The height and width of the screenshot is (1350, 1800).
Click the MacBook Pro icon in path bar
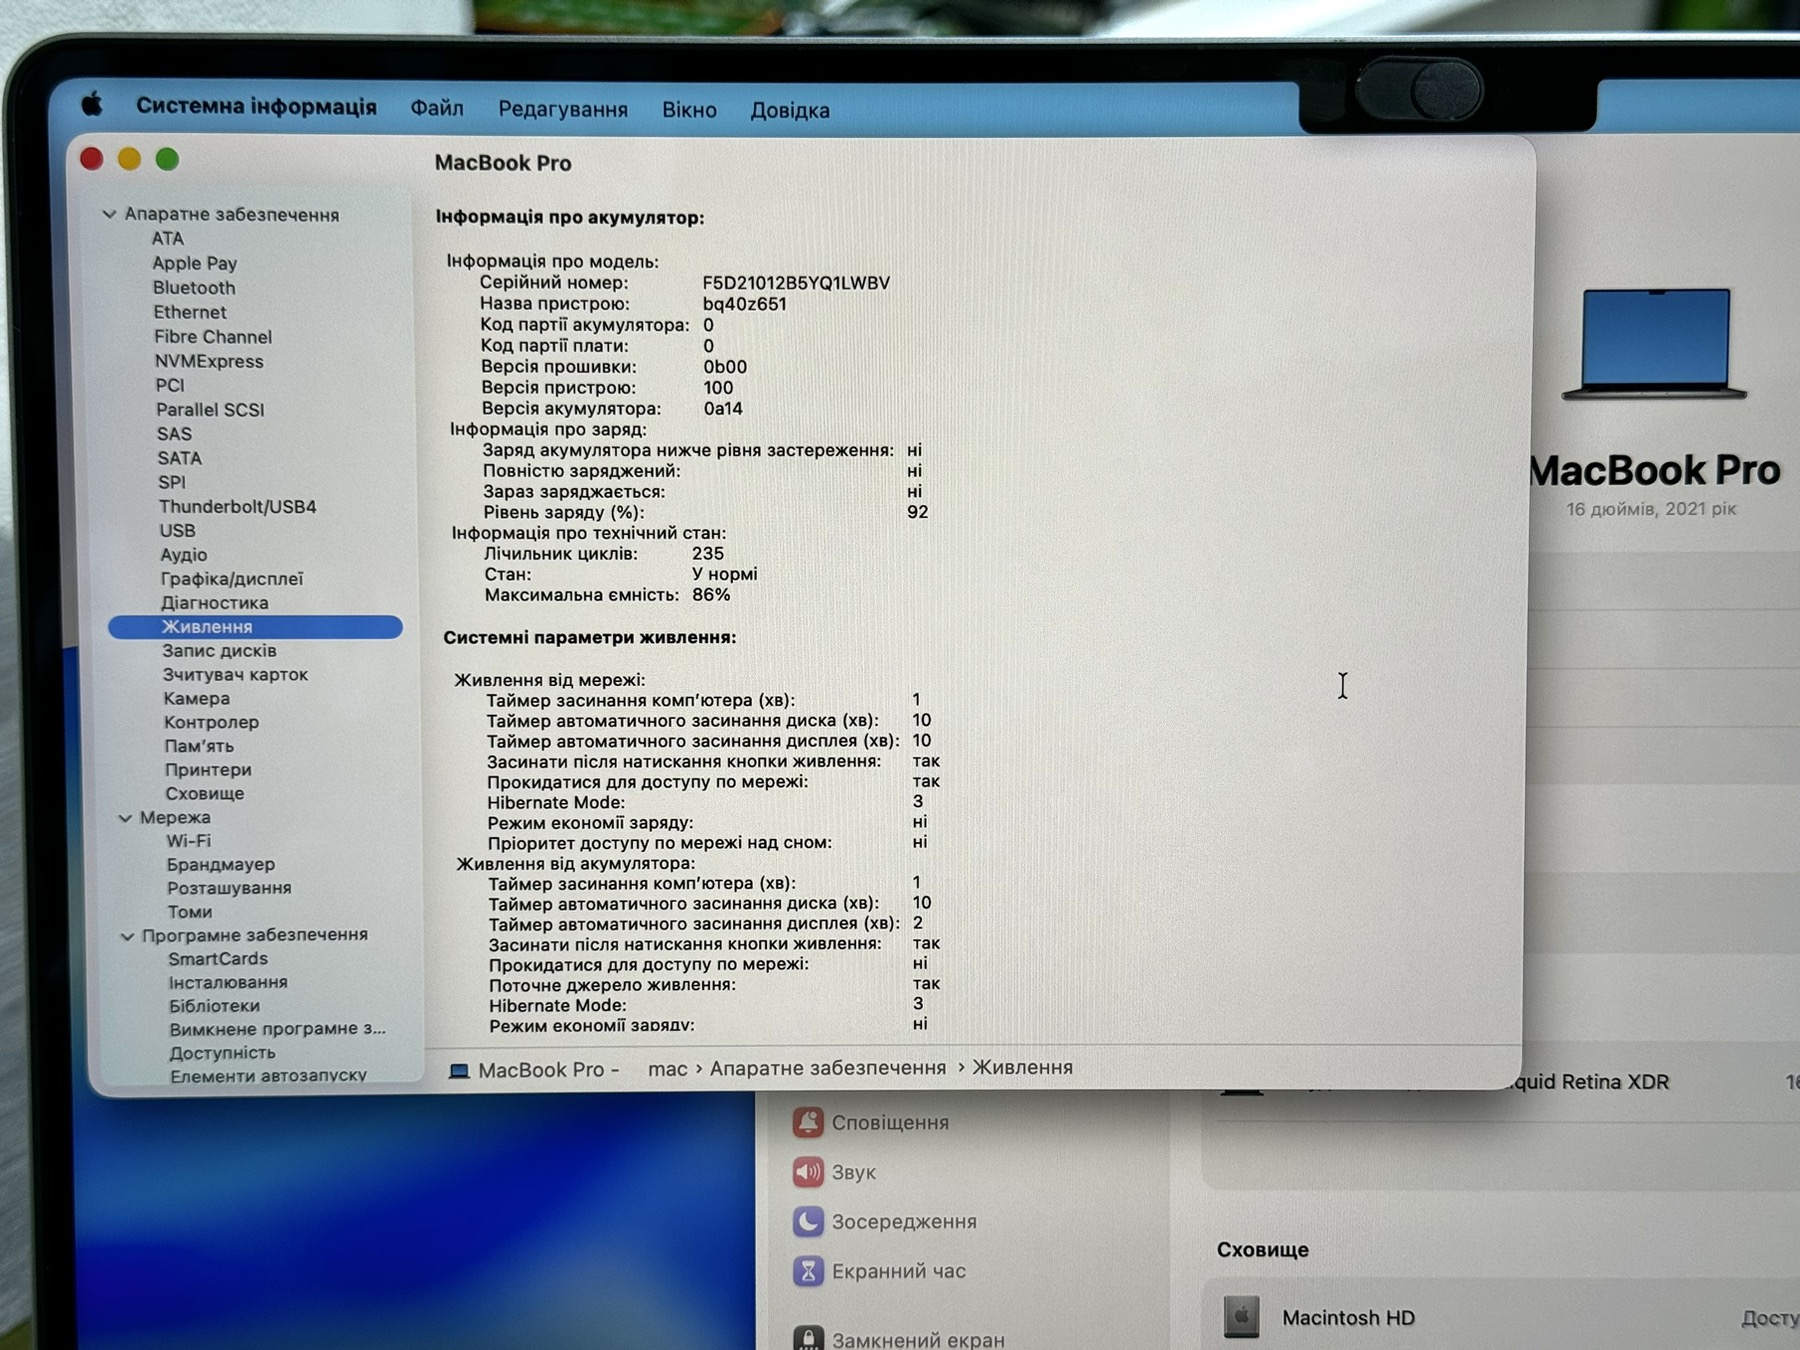[459, 1071]
